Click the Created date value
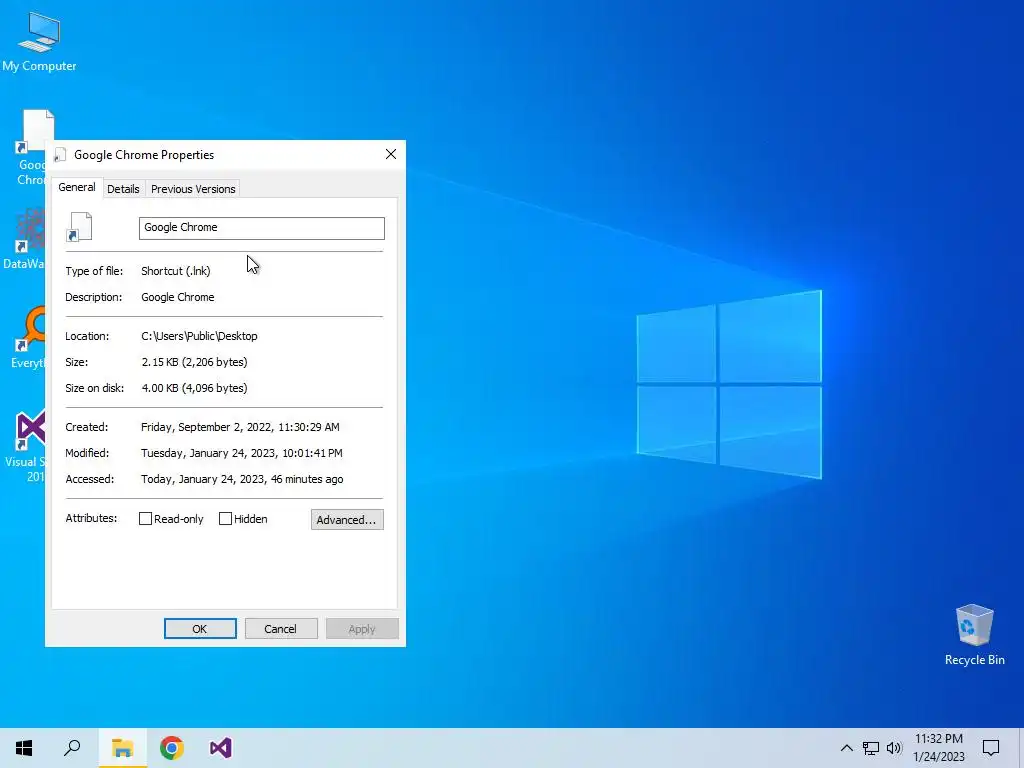This screenshot has width=1024, height=768. tap(240, 427)
